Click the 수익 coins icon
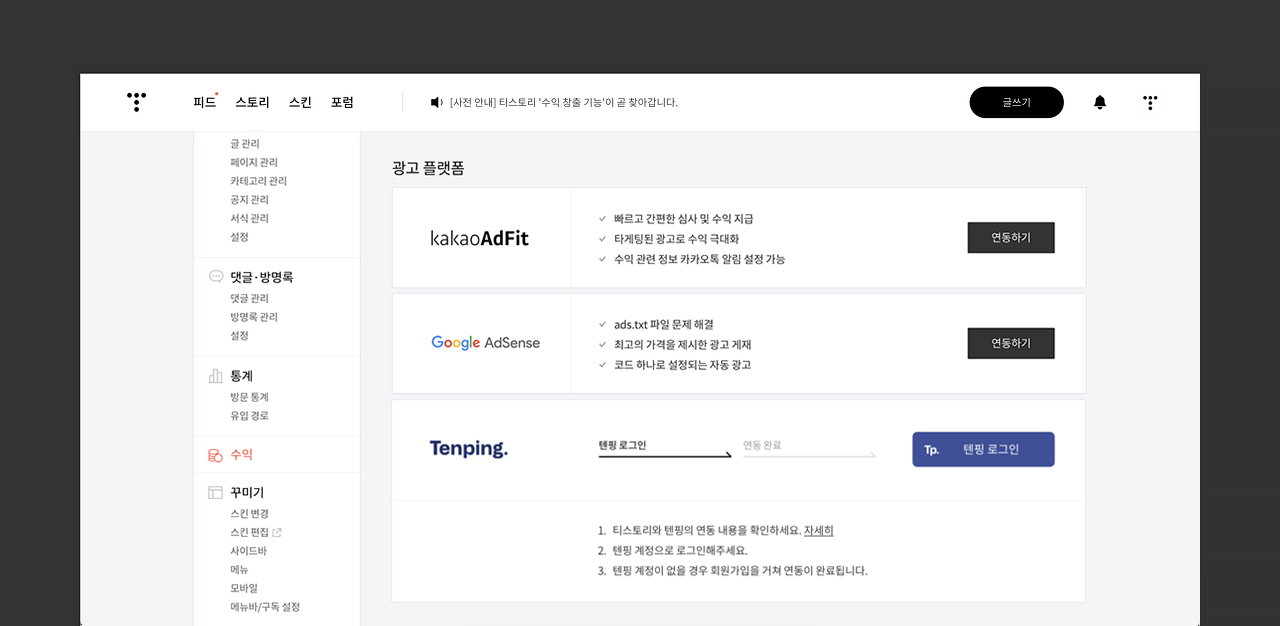This screenshot has height=626, width=1280. (215, 455)
